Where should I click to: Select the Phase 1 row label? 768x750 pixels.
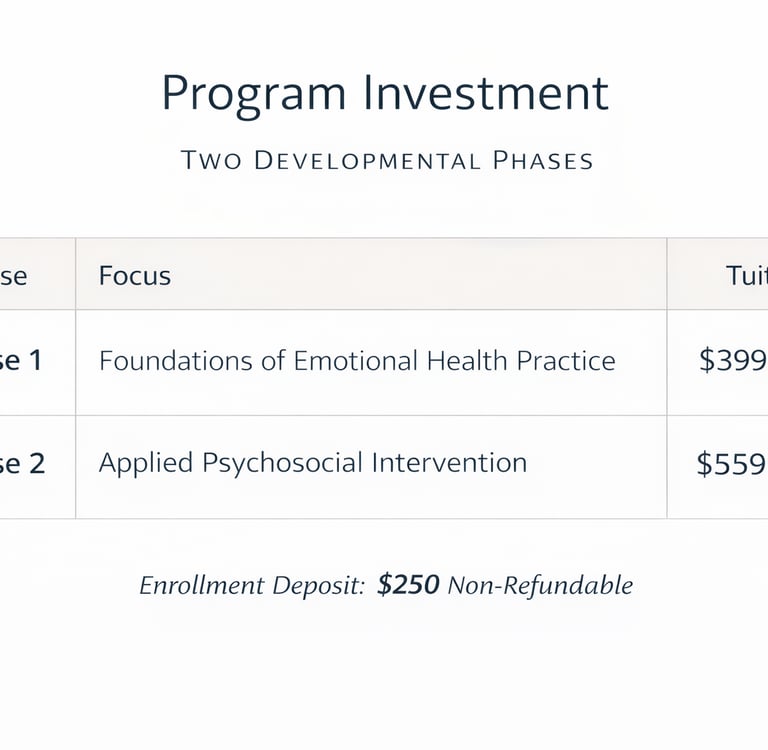point(21,360)
